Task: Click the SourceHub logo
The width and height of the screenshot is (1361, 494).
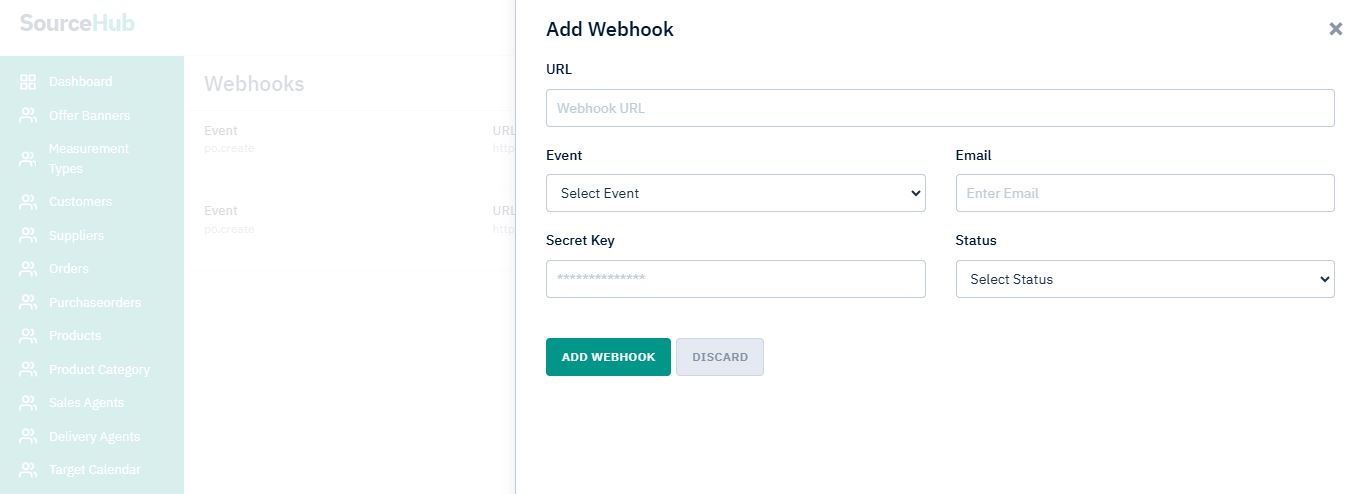Action: click(77, 23)
